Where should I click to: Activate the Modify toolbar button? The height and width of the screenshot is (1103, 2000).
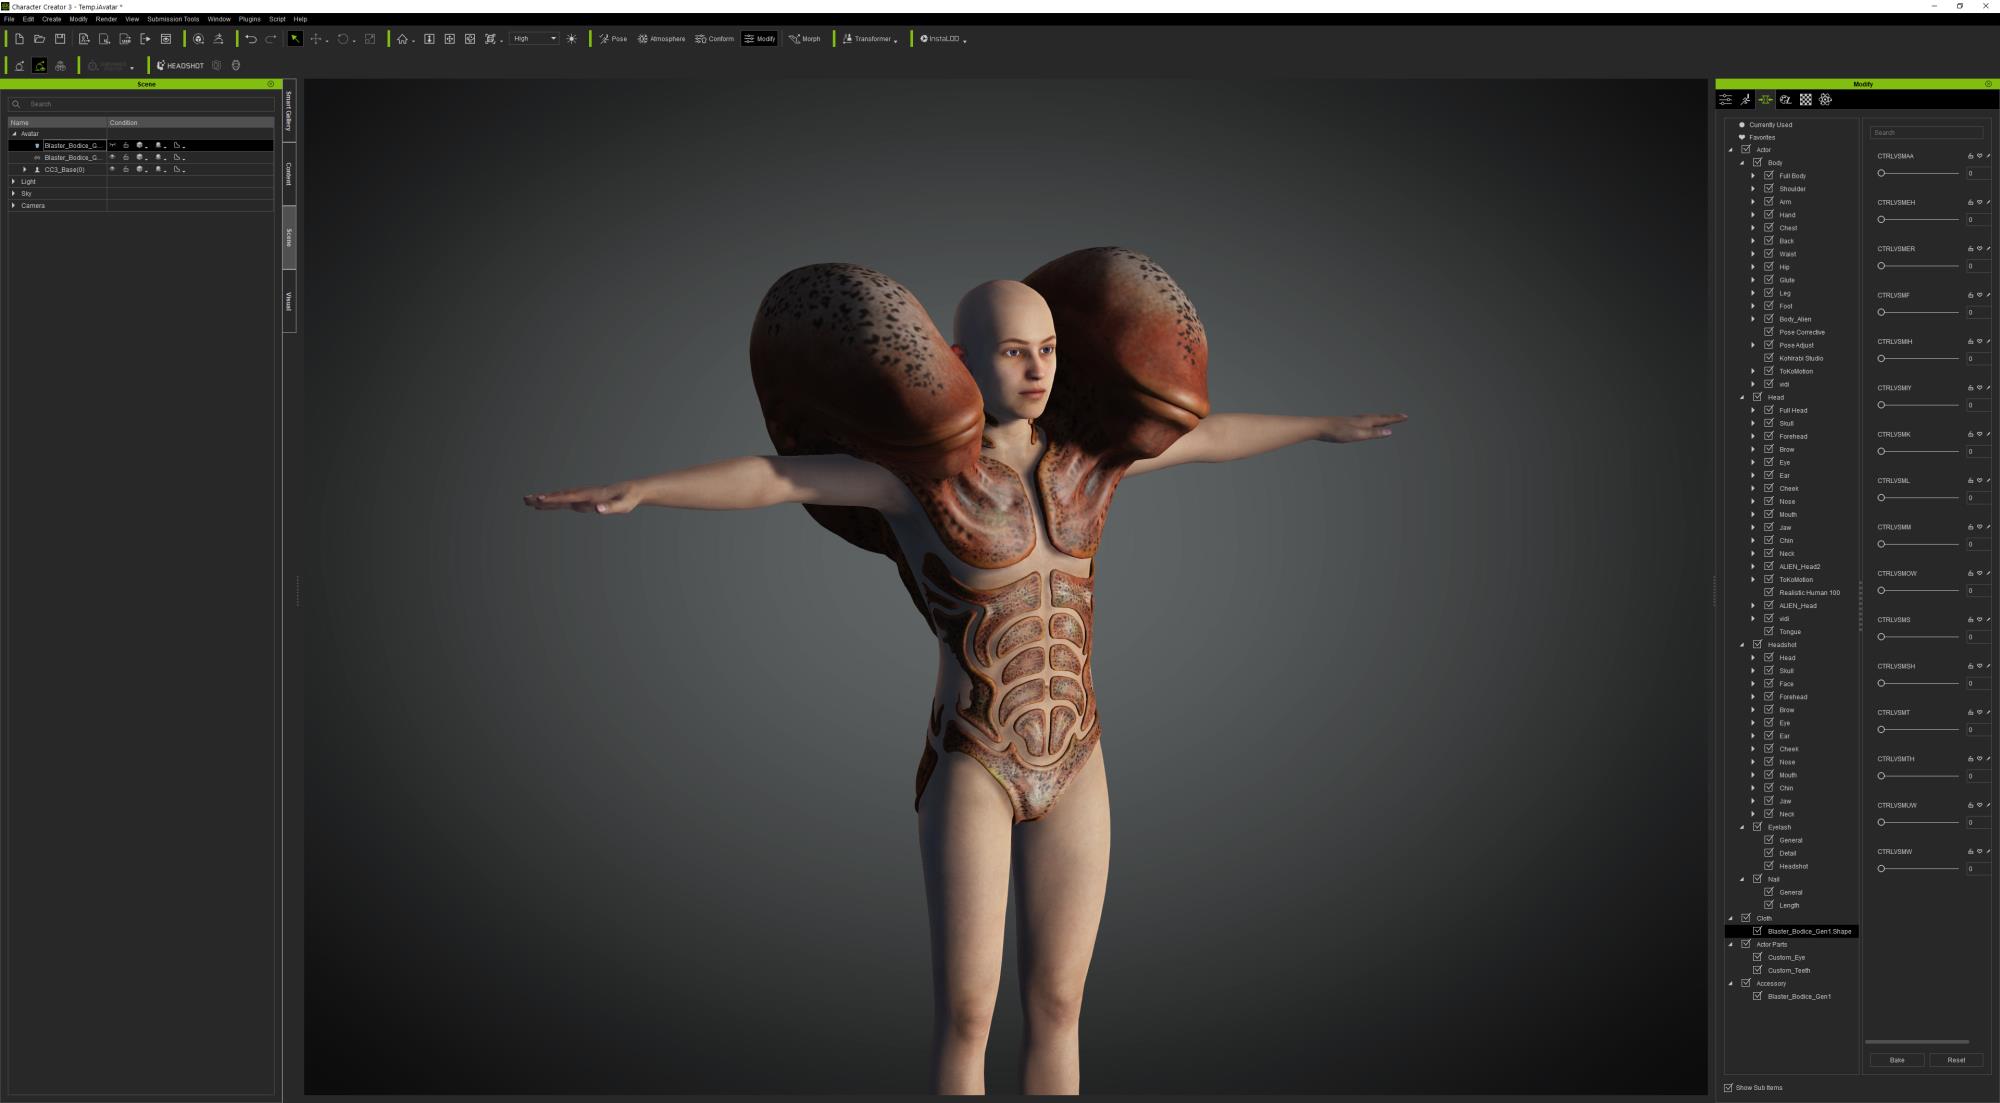pyautogui.click(x=759, y=39)
